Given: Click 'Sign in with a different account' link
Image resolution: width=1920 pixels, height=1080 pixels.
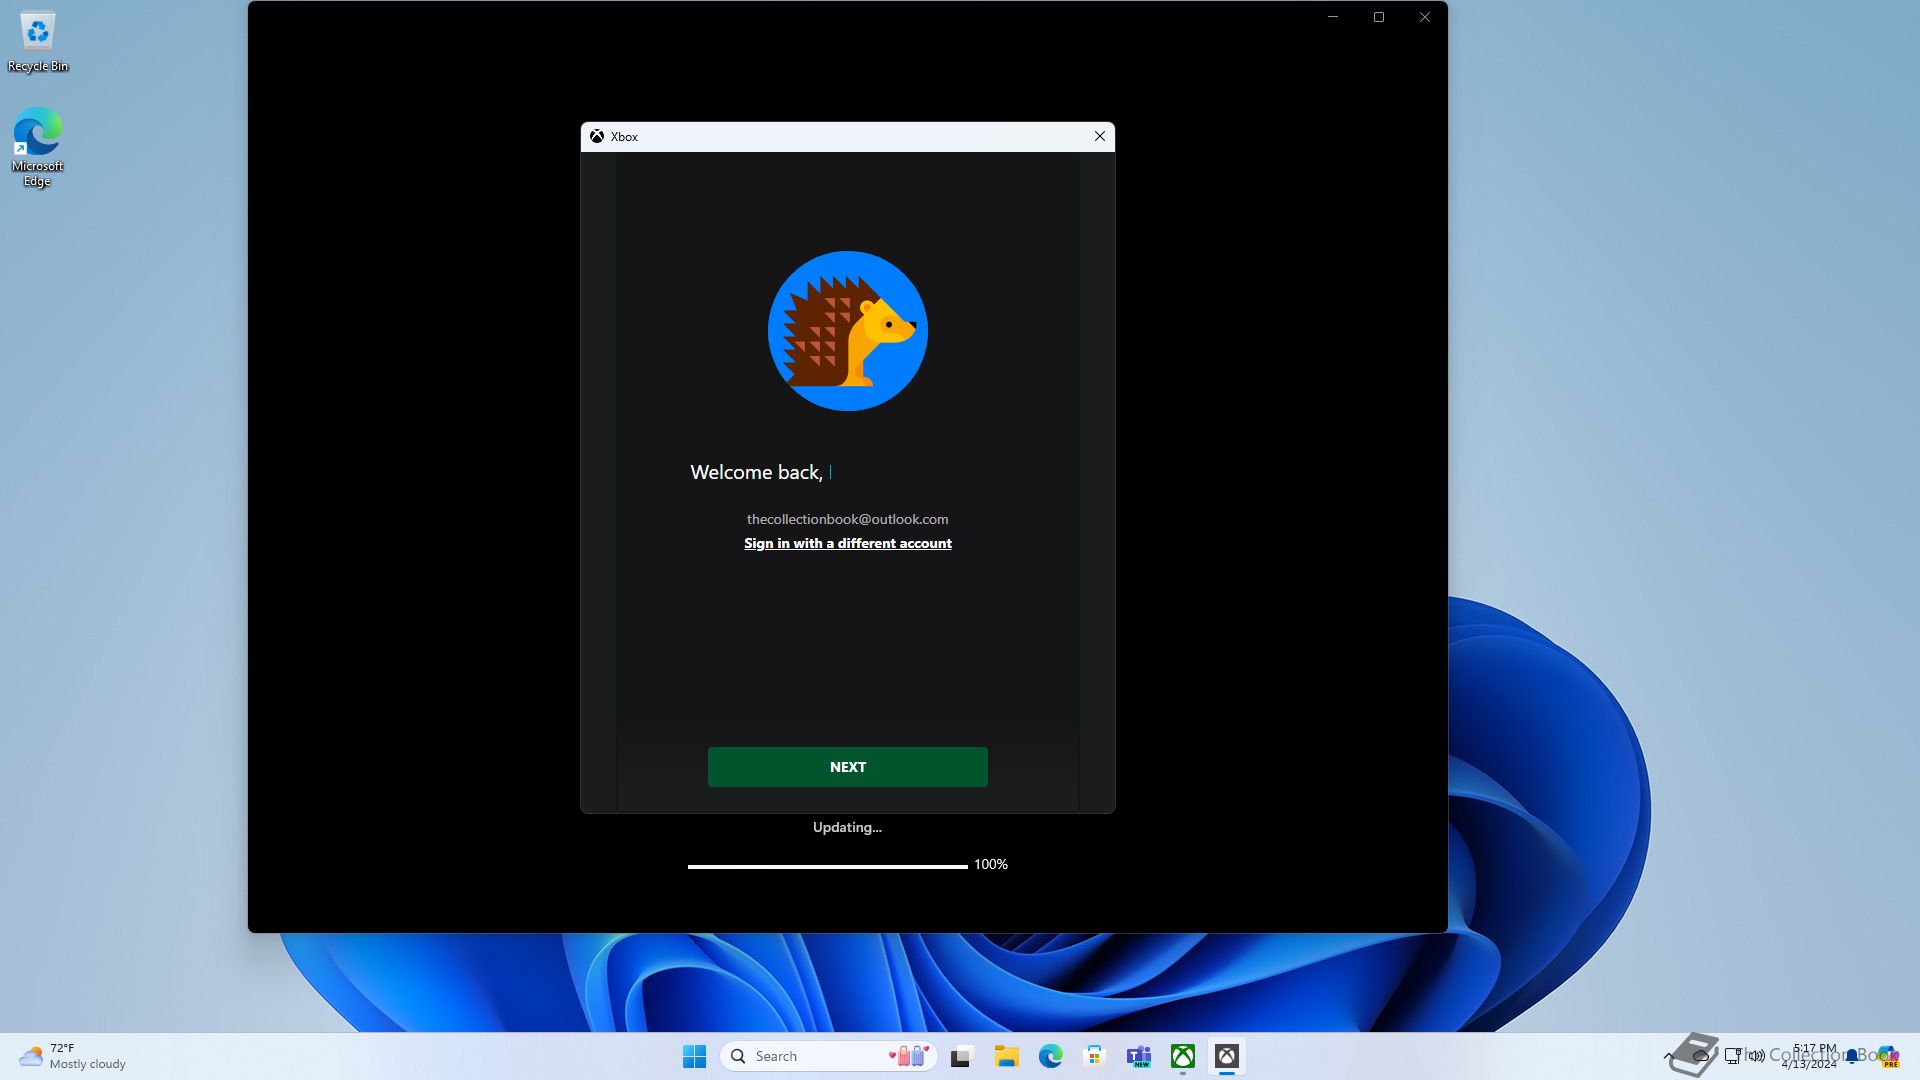Looking at the screenshot, I should pyautogui.click(x=847, y=543).
